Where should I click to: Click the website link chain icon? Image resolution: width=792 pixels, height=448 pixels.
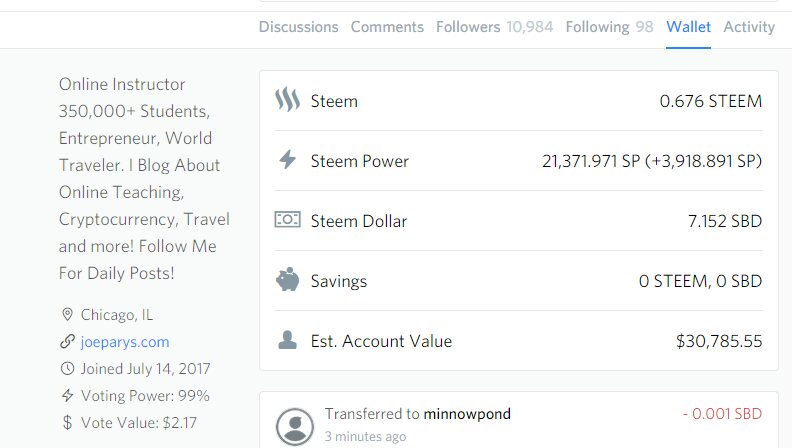point(68,342)
